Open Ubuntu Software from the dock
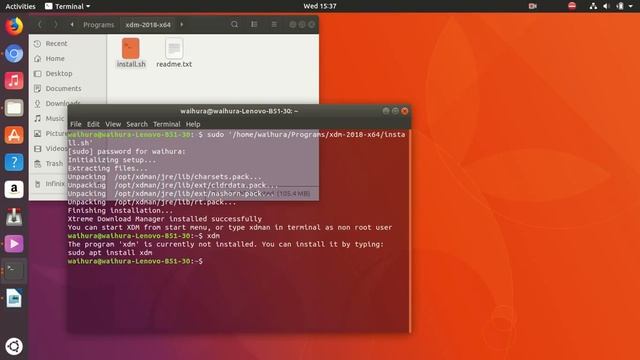 [14, 135]
